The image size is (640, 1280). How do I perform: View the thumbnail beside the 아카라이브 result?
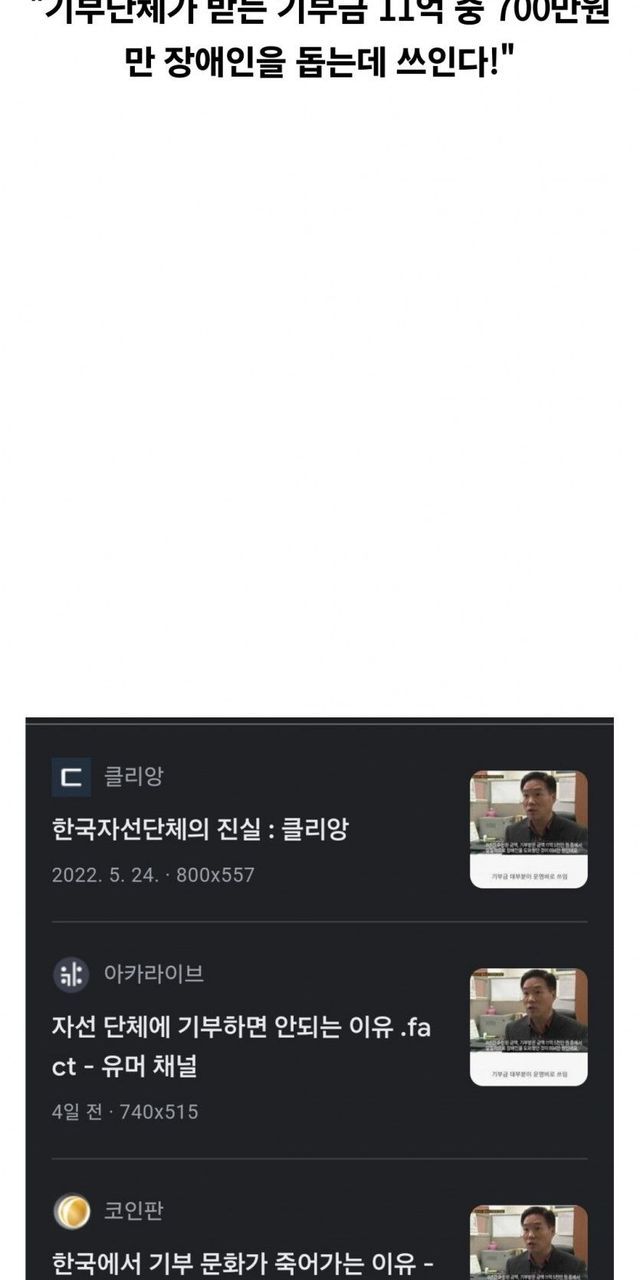click(529, 1027)
